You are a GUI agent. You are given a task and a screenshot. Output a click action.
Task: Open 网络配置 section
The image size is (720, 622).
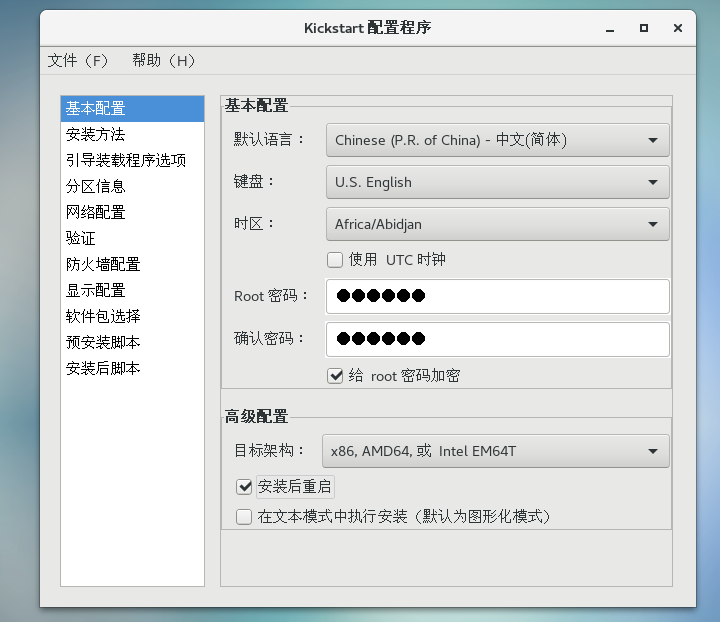[x=132, y=212]
